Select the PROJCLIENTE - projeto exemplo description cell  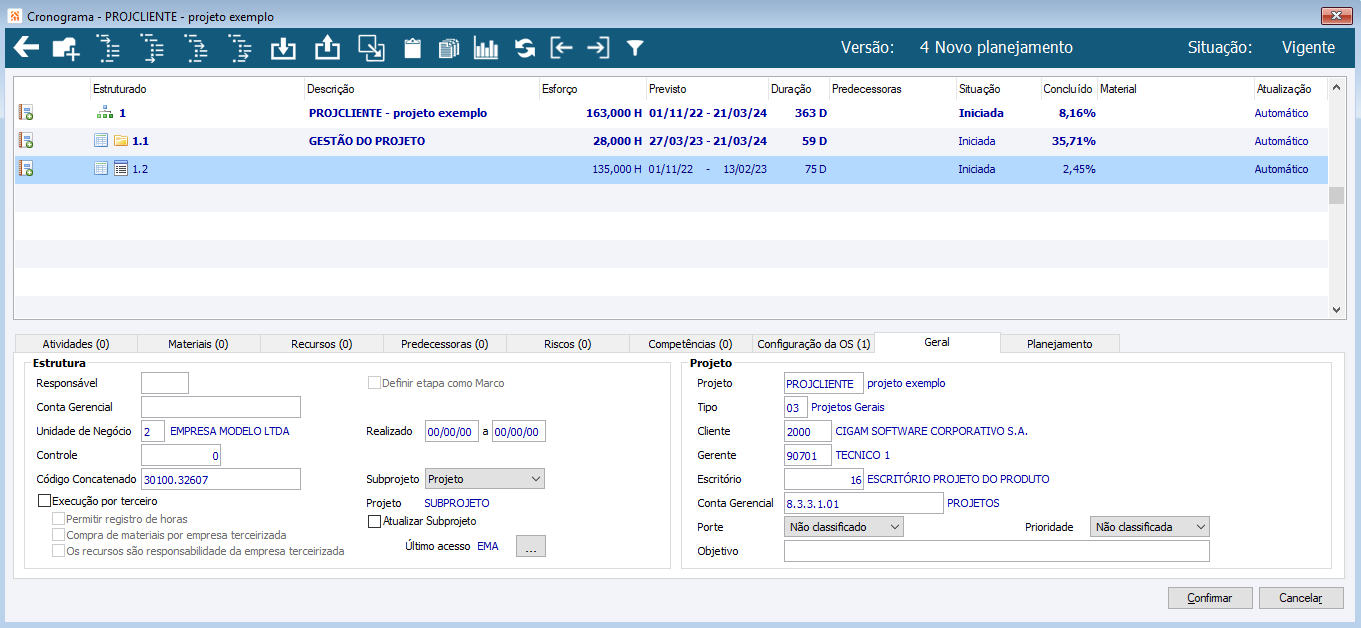pyautogui.click(x=397, y=113)
